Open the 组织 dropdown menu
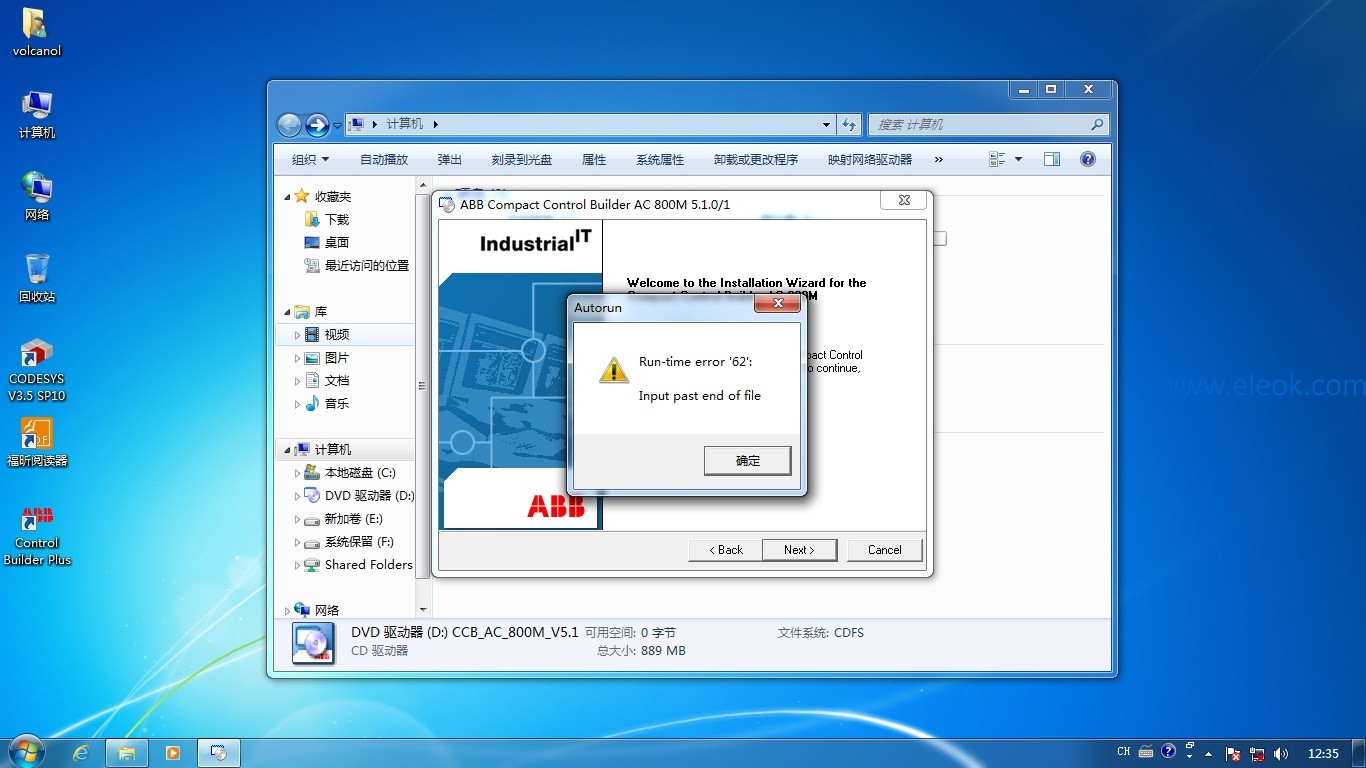 click(x=310, y=160)
